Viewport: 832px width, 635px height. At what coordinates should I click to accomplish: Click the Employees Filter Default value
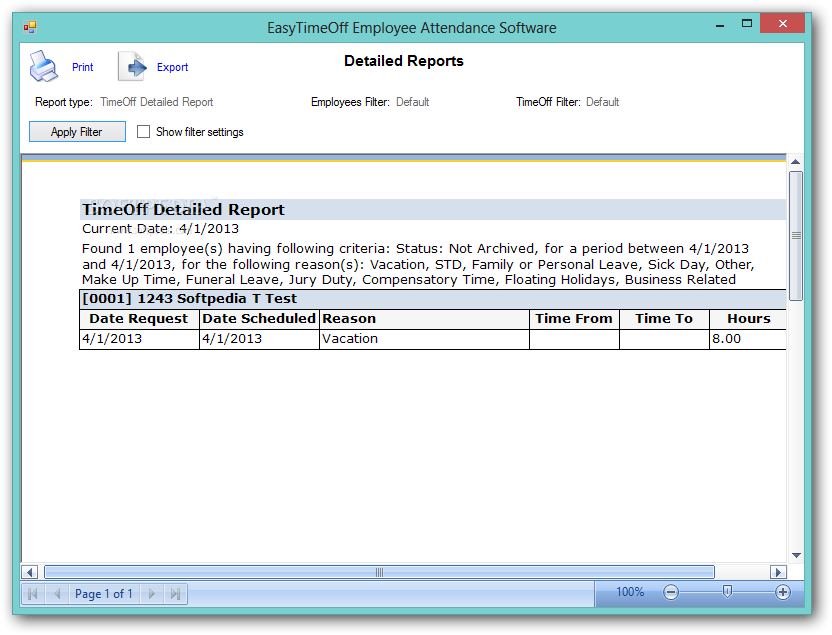[412, 102]
